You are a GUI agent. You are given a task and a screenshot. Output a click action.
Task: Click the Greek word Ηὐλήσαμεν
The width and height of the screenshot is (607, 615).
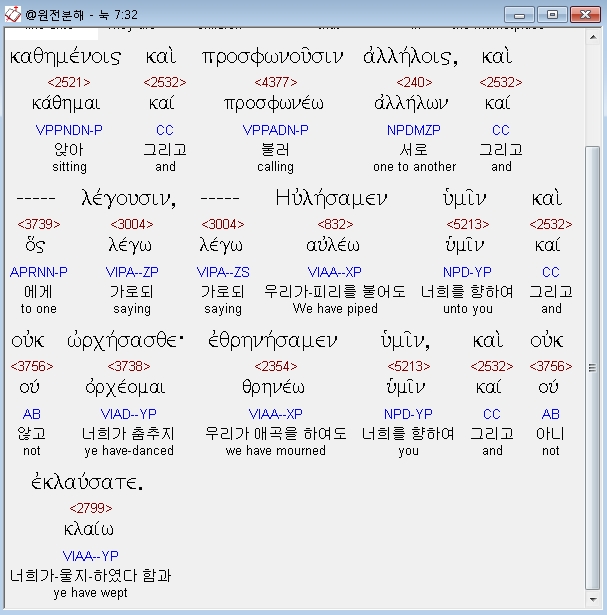[x=331, y=198]
